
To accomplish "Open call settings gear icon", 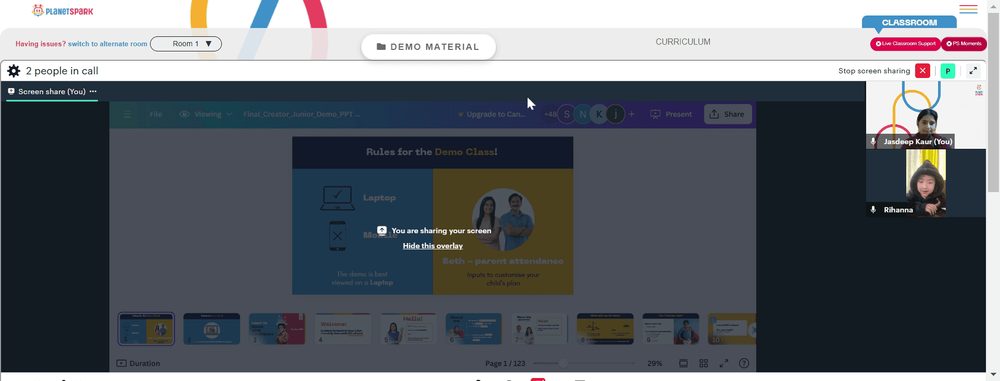I will [13, 71].
